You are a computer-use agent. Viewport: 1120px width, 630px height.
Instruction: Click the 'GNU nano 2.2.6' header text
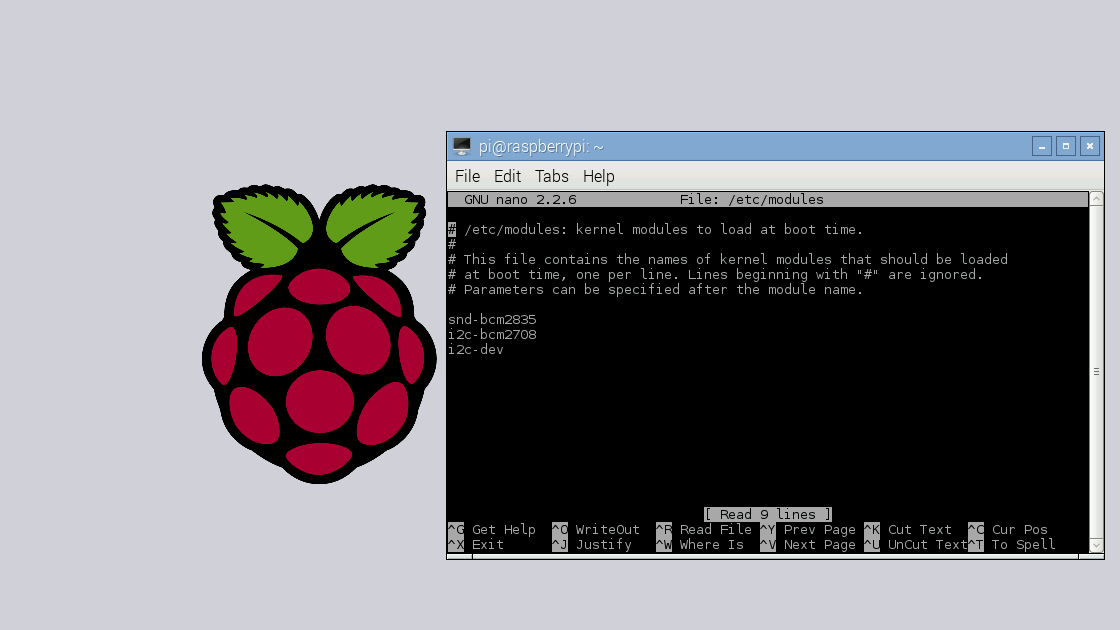point(520,200)
